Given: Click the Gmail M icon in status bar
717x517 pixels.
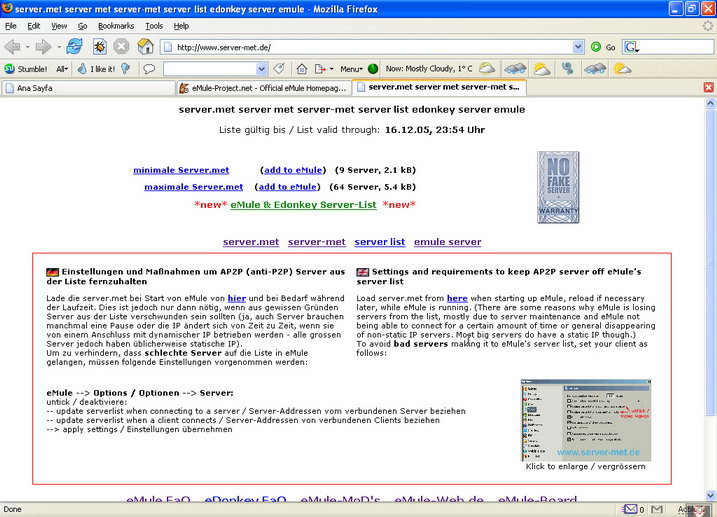Looking at the screenshot, I should [x=657, y=509].
